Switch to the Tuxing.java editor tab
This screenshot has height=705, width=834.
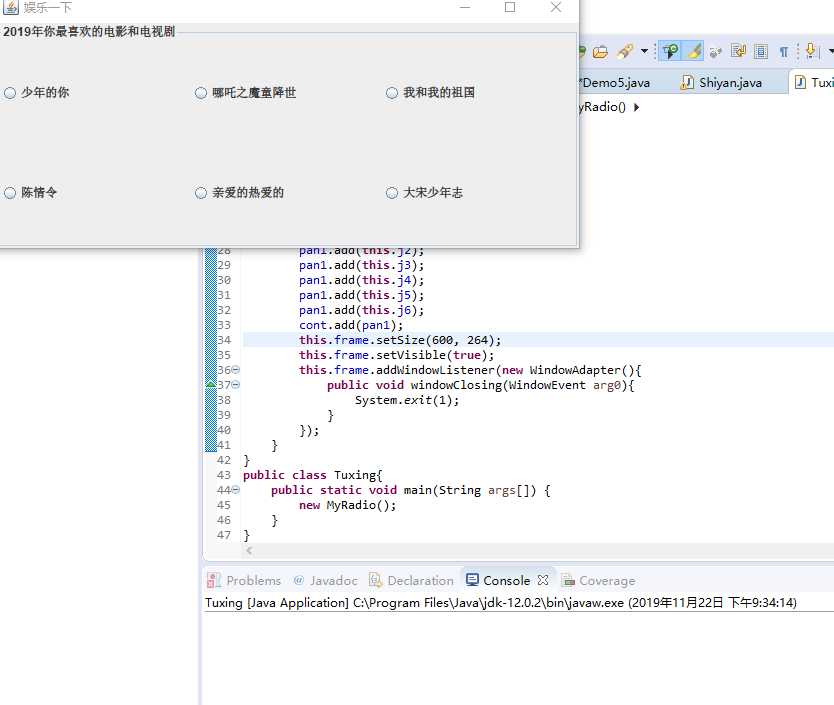813,82
